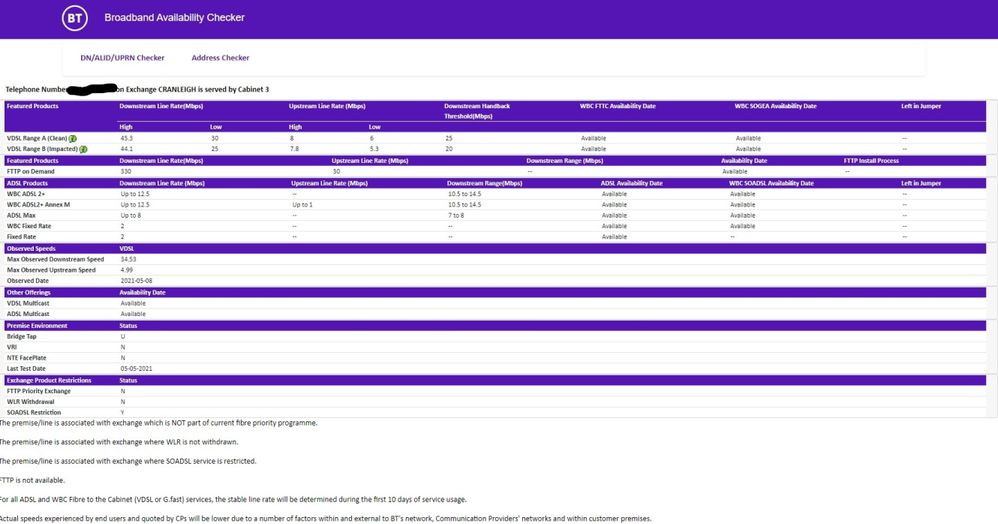This screenshot has height=524, width=998.
Task: Select "Max Observed Upstream Speed" label
Action: [51, 270]
